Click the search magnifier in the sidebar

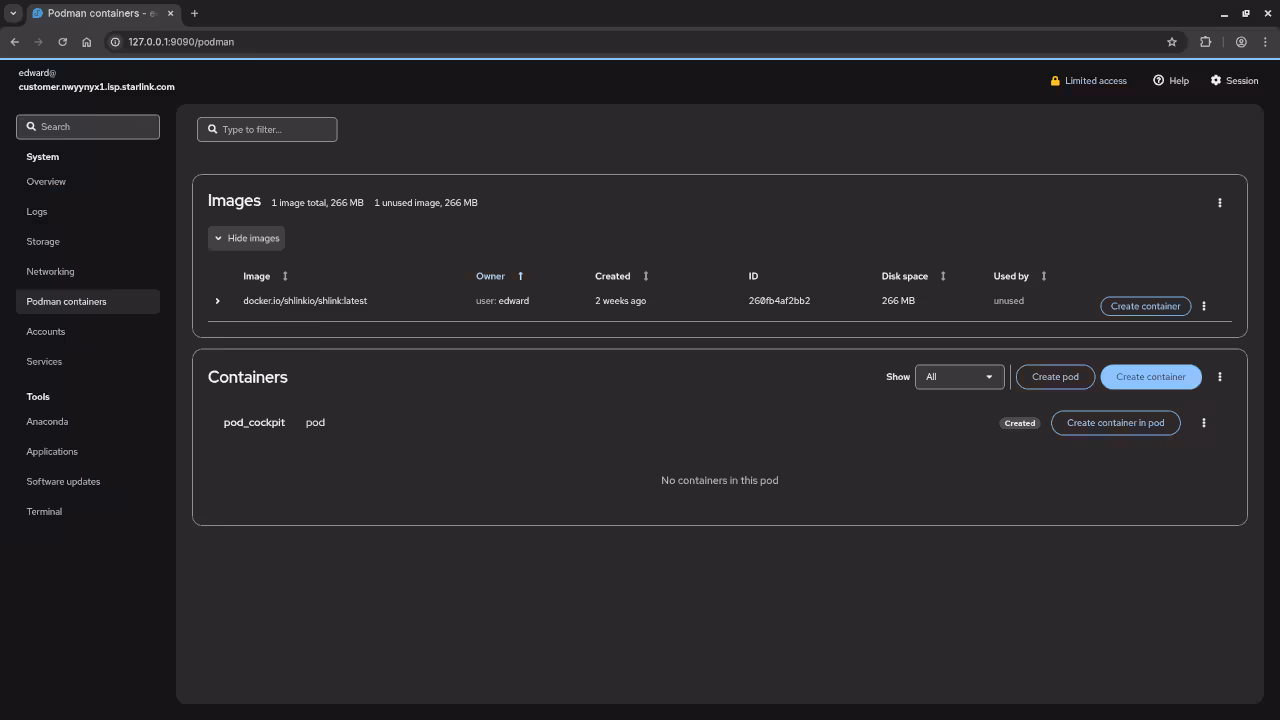[32, 126]
